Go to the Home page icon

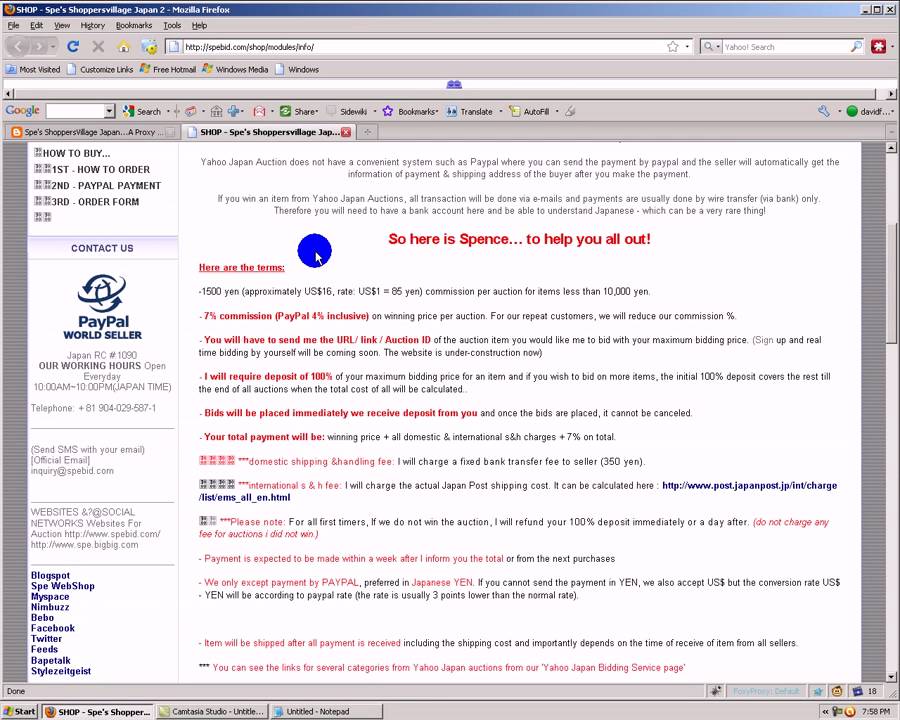coord(123,47)
